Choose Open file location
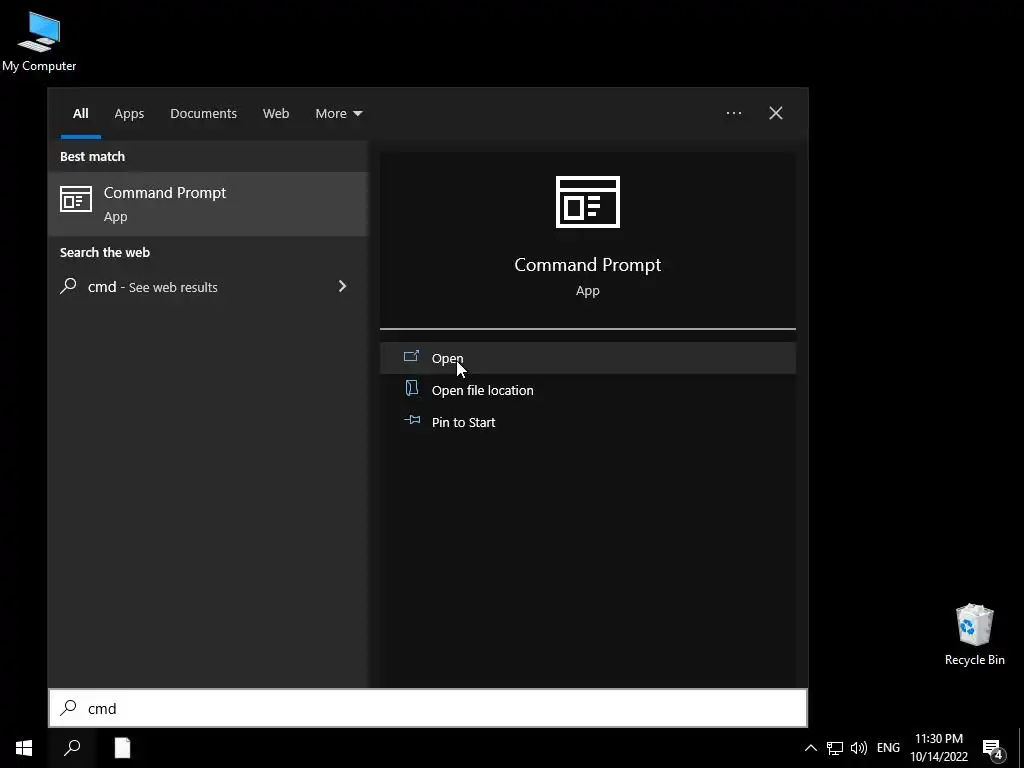This screenshot has width=1024, height=768. 588,390
